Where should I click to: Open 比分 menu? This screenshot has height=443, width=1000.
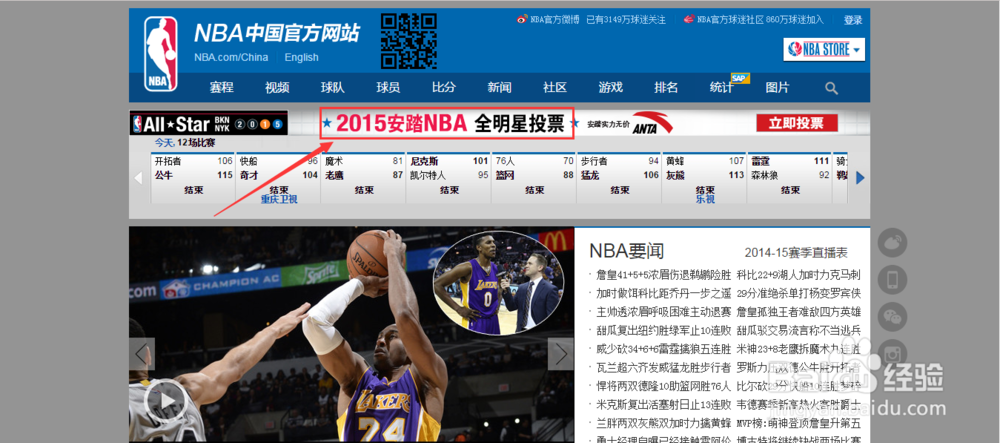point(444,87)
